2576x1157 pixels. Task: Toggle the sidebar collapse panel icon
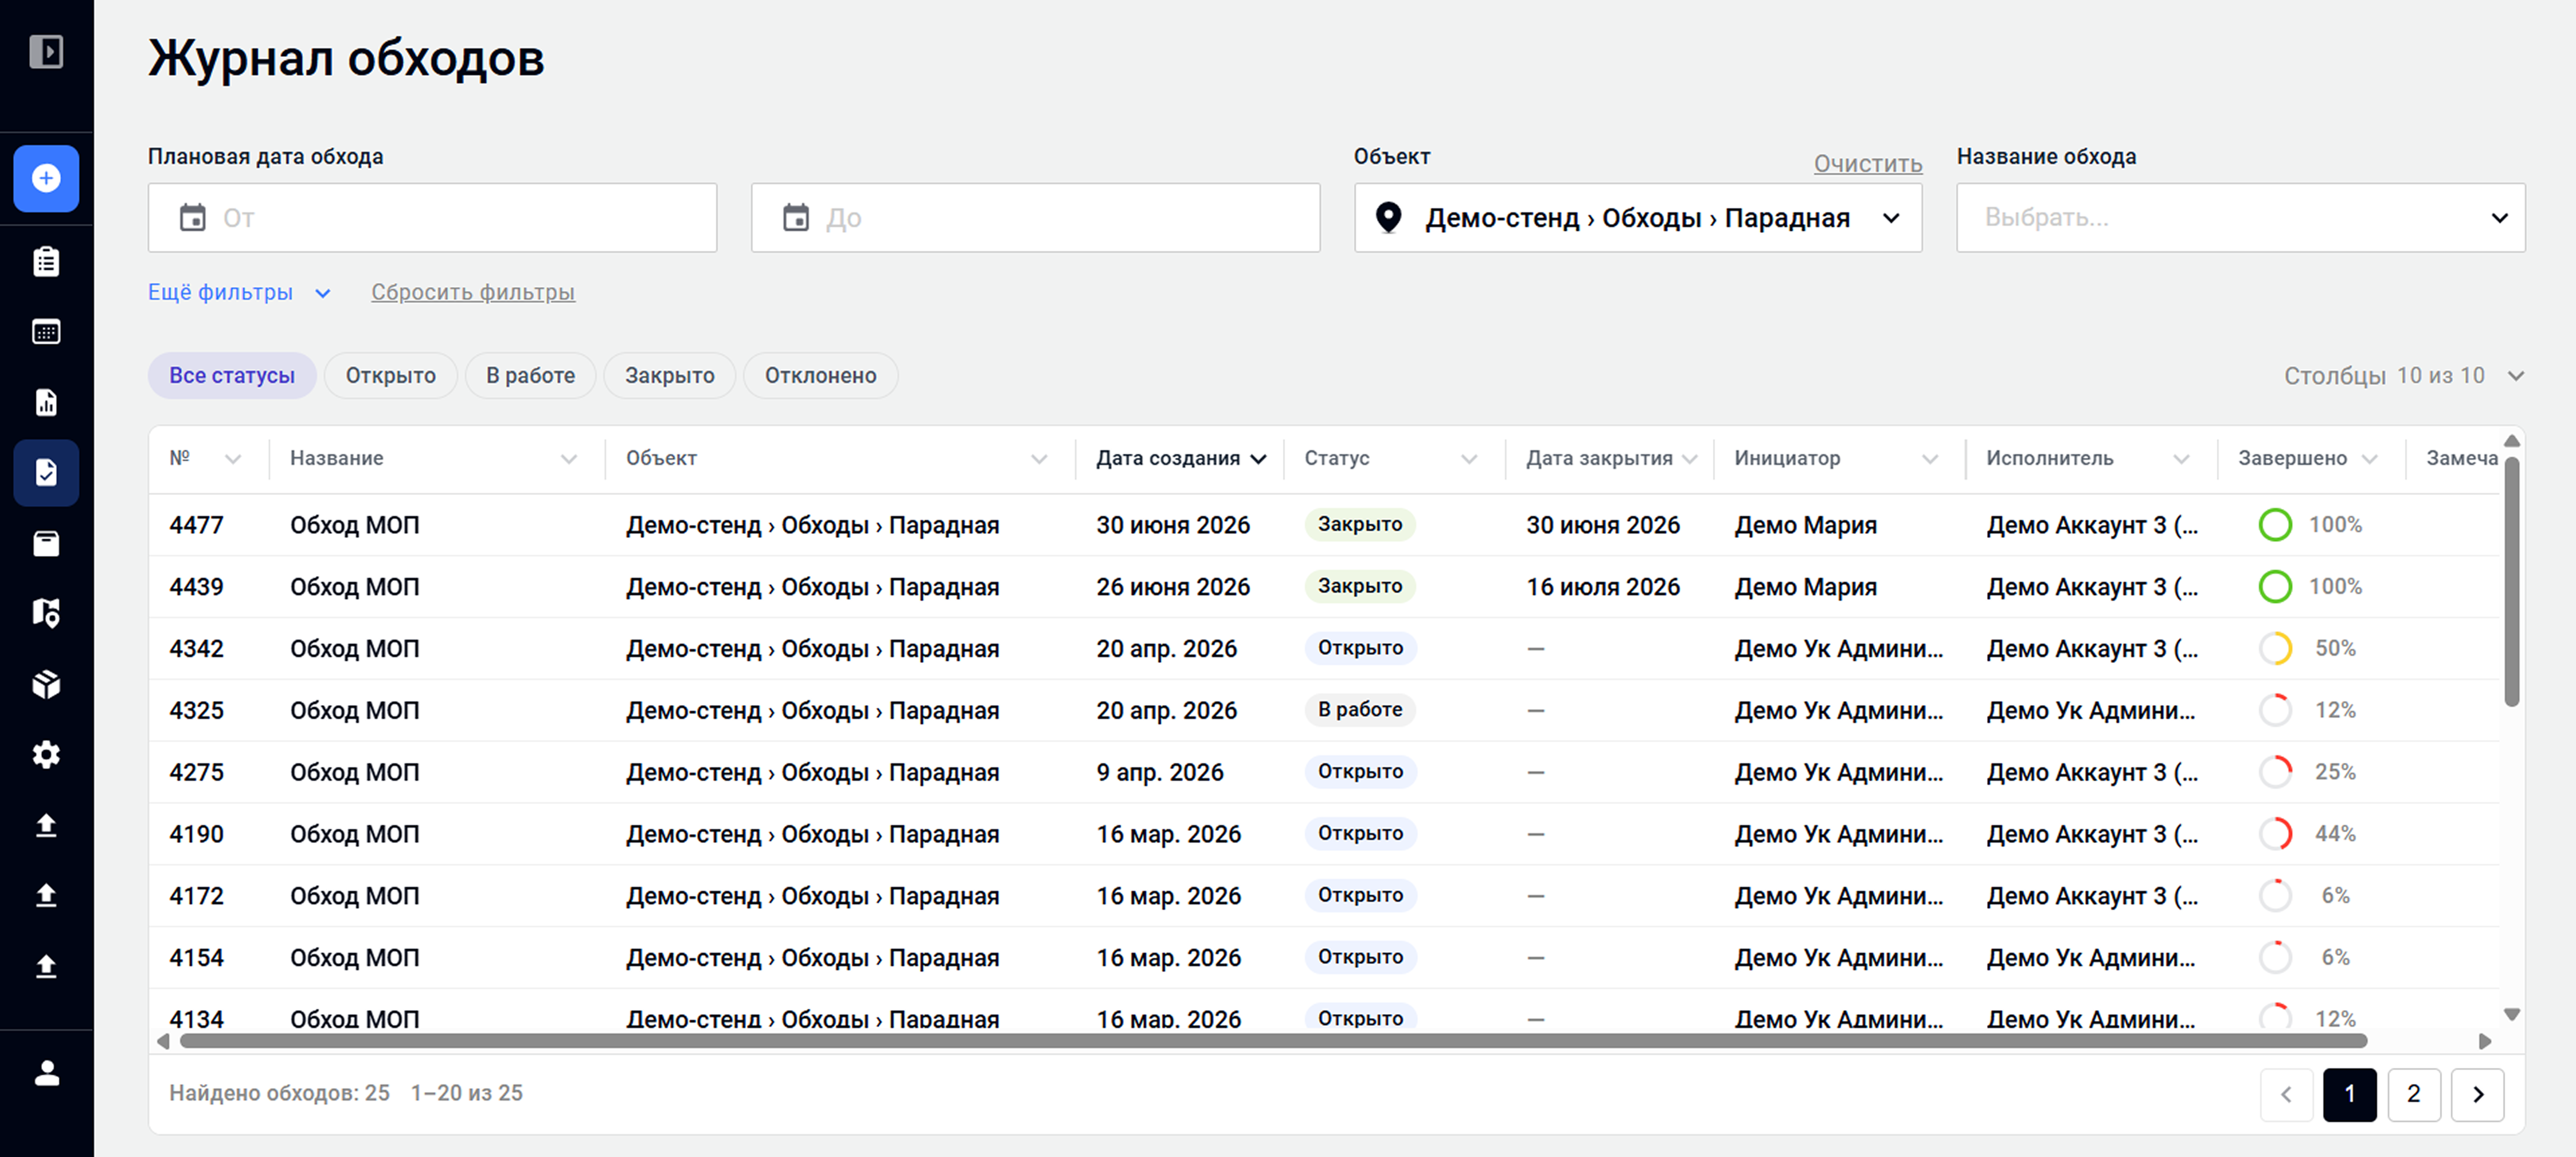[46, 51]
